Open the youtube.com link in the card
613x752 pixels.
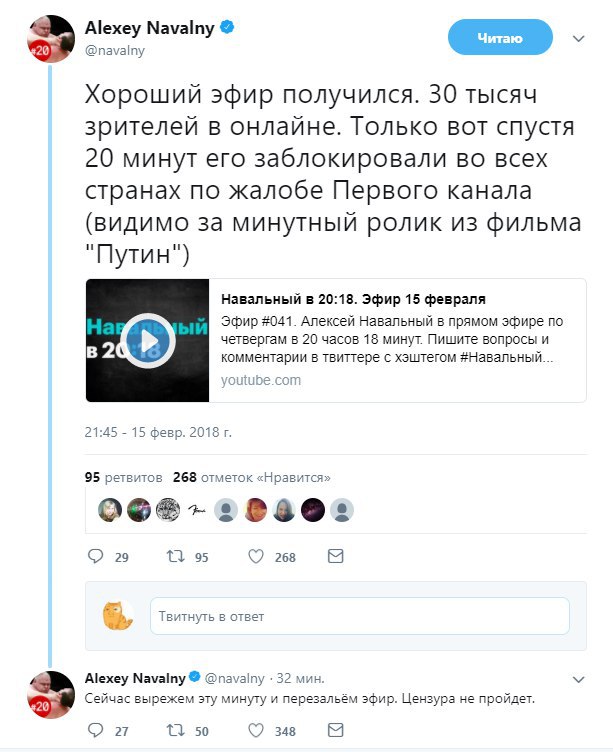coord(261,380)
